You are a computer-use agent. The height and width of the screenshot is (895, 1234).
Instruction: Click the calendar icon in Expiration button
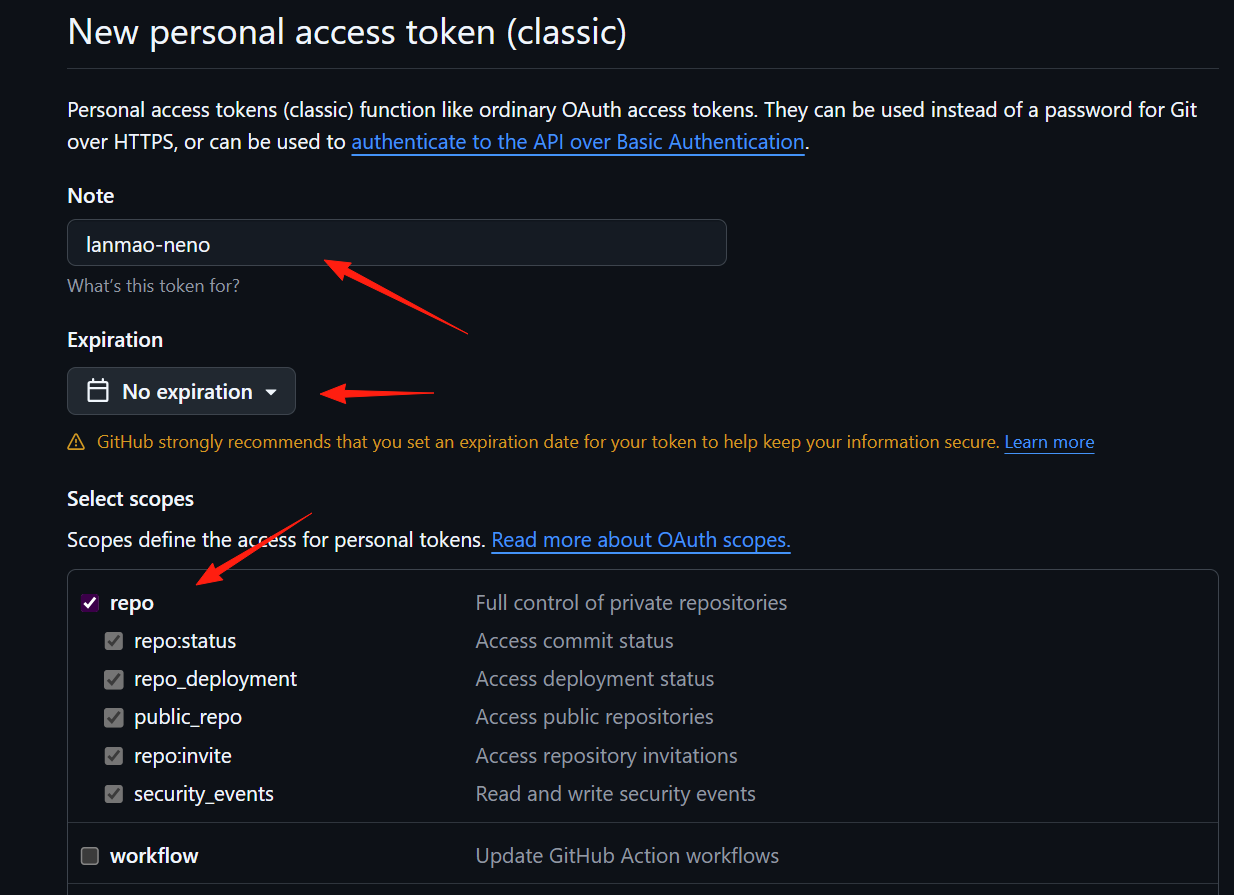pos(98,391)
